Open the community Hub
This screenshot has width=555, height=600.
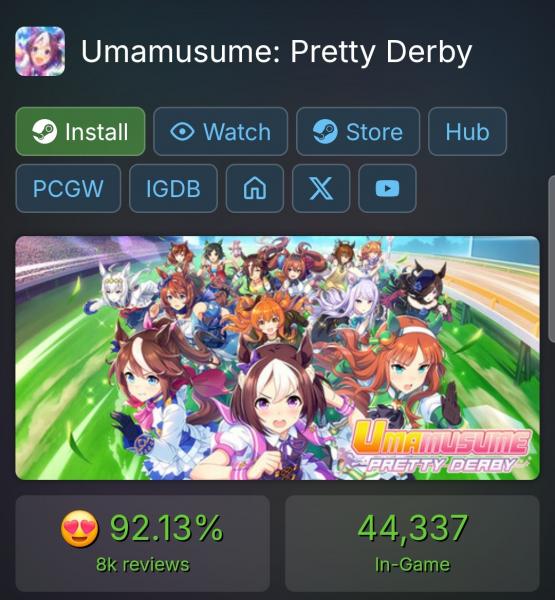pos(467,131)
